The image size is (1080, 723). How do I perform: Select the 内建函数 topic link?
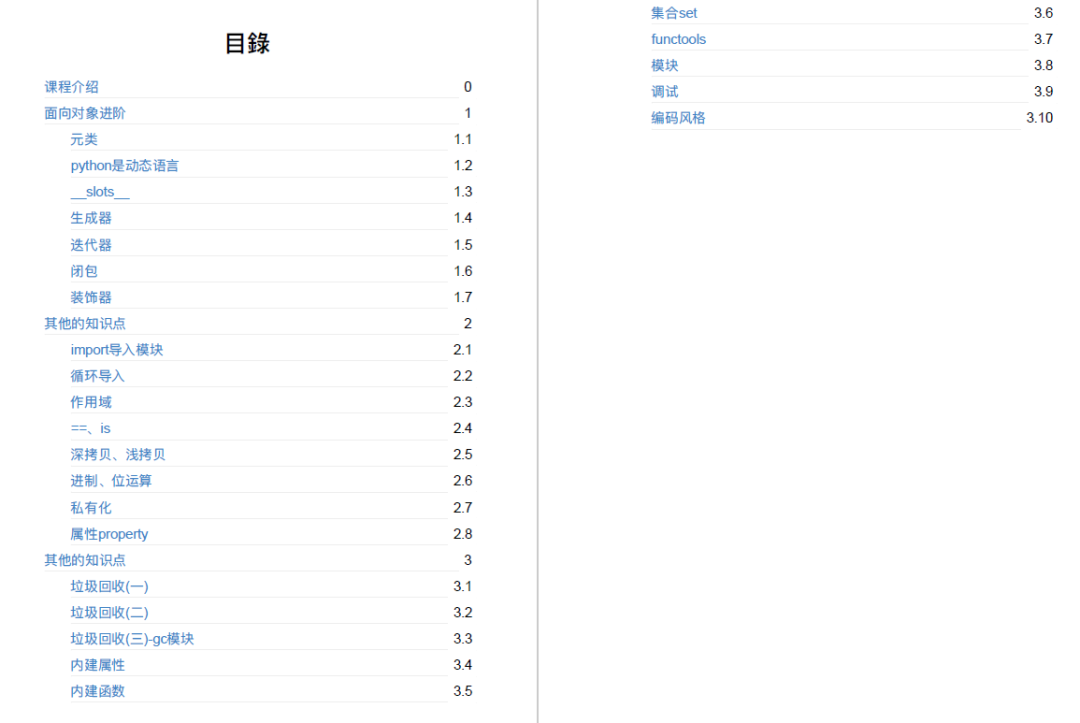pos(98,690)
